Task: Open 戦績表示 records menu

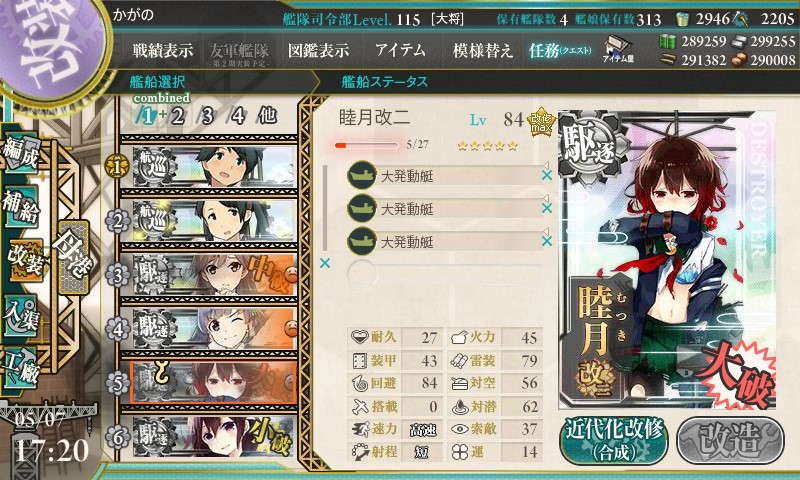Action: 163,50
